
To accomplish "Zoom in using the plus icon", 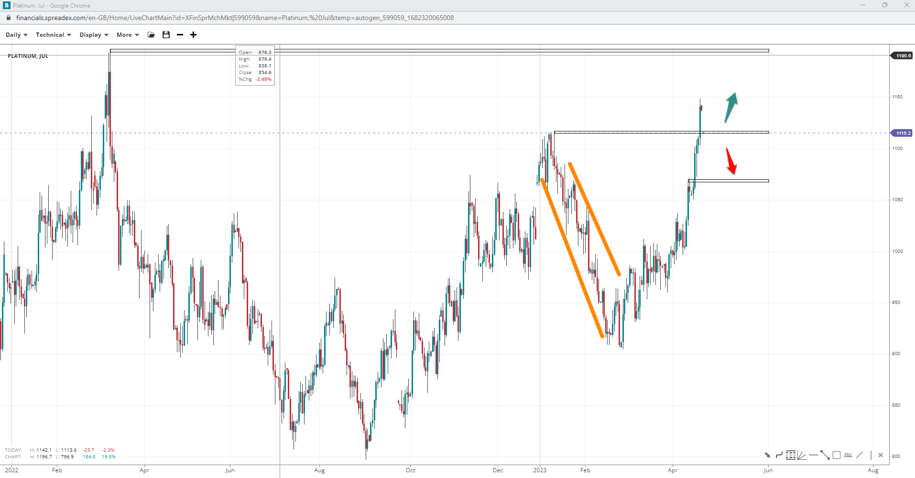I will (193, 35).
